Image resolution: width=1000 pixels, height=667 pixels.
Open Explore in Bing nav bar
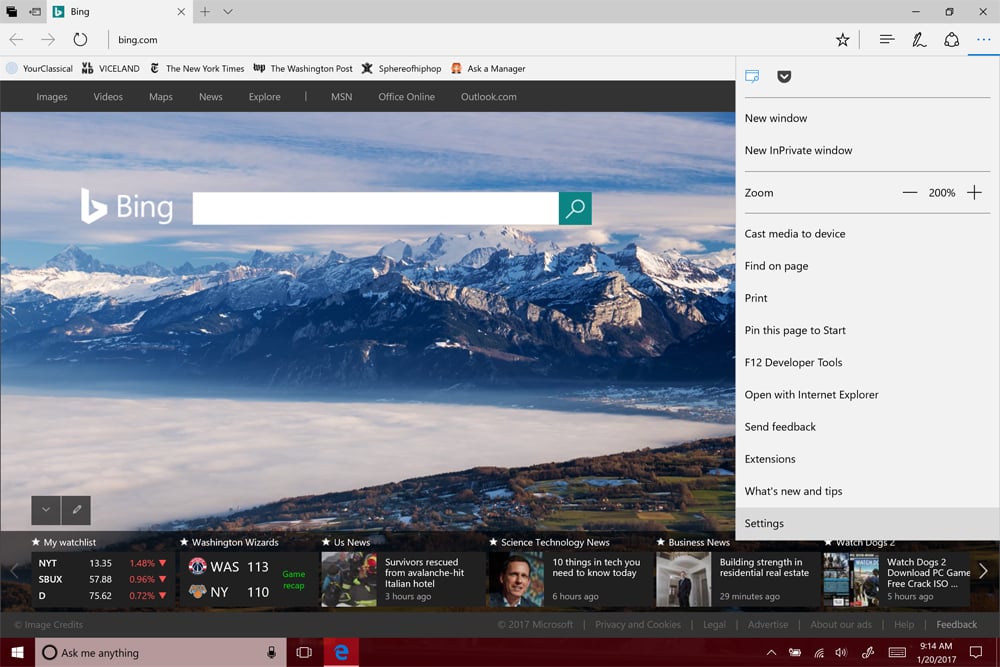pyautogui.click(x=265, y=97)
